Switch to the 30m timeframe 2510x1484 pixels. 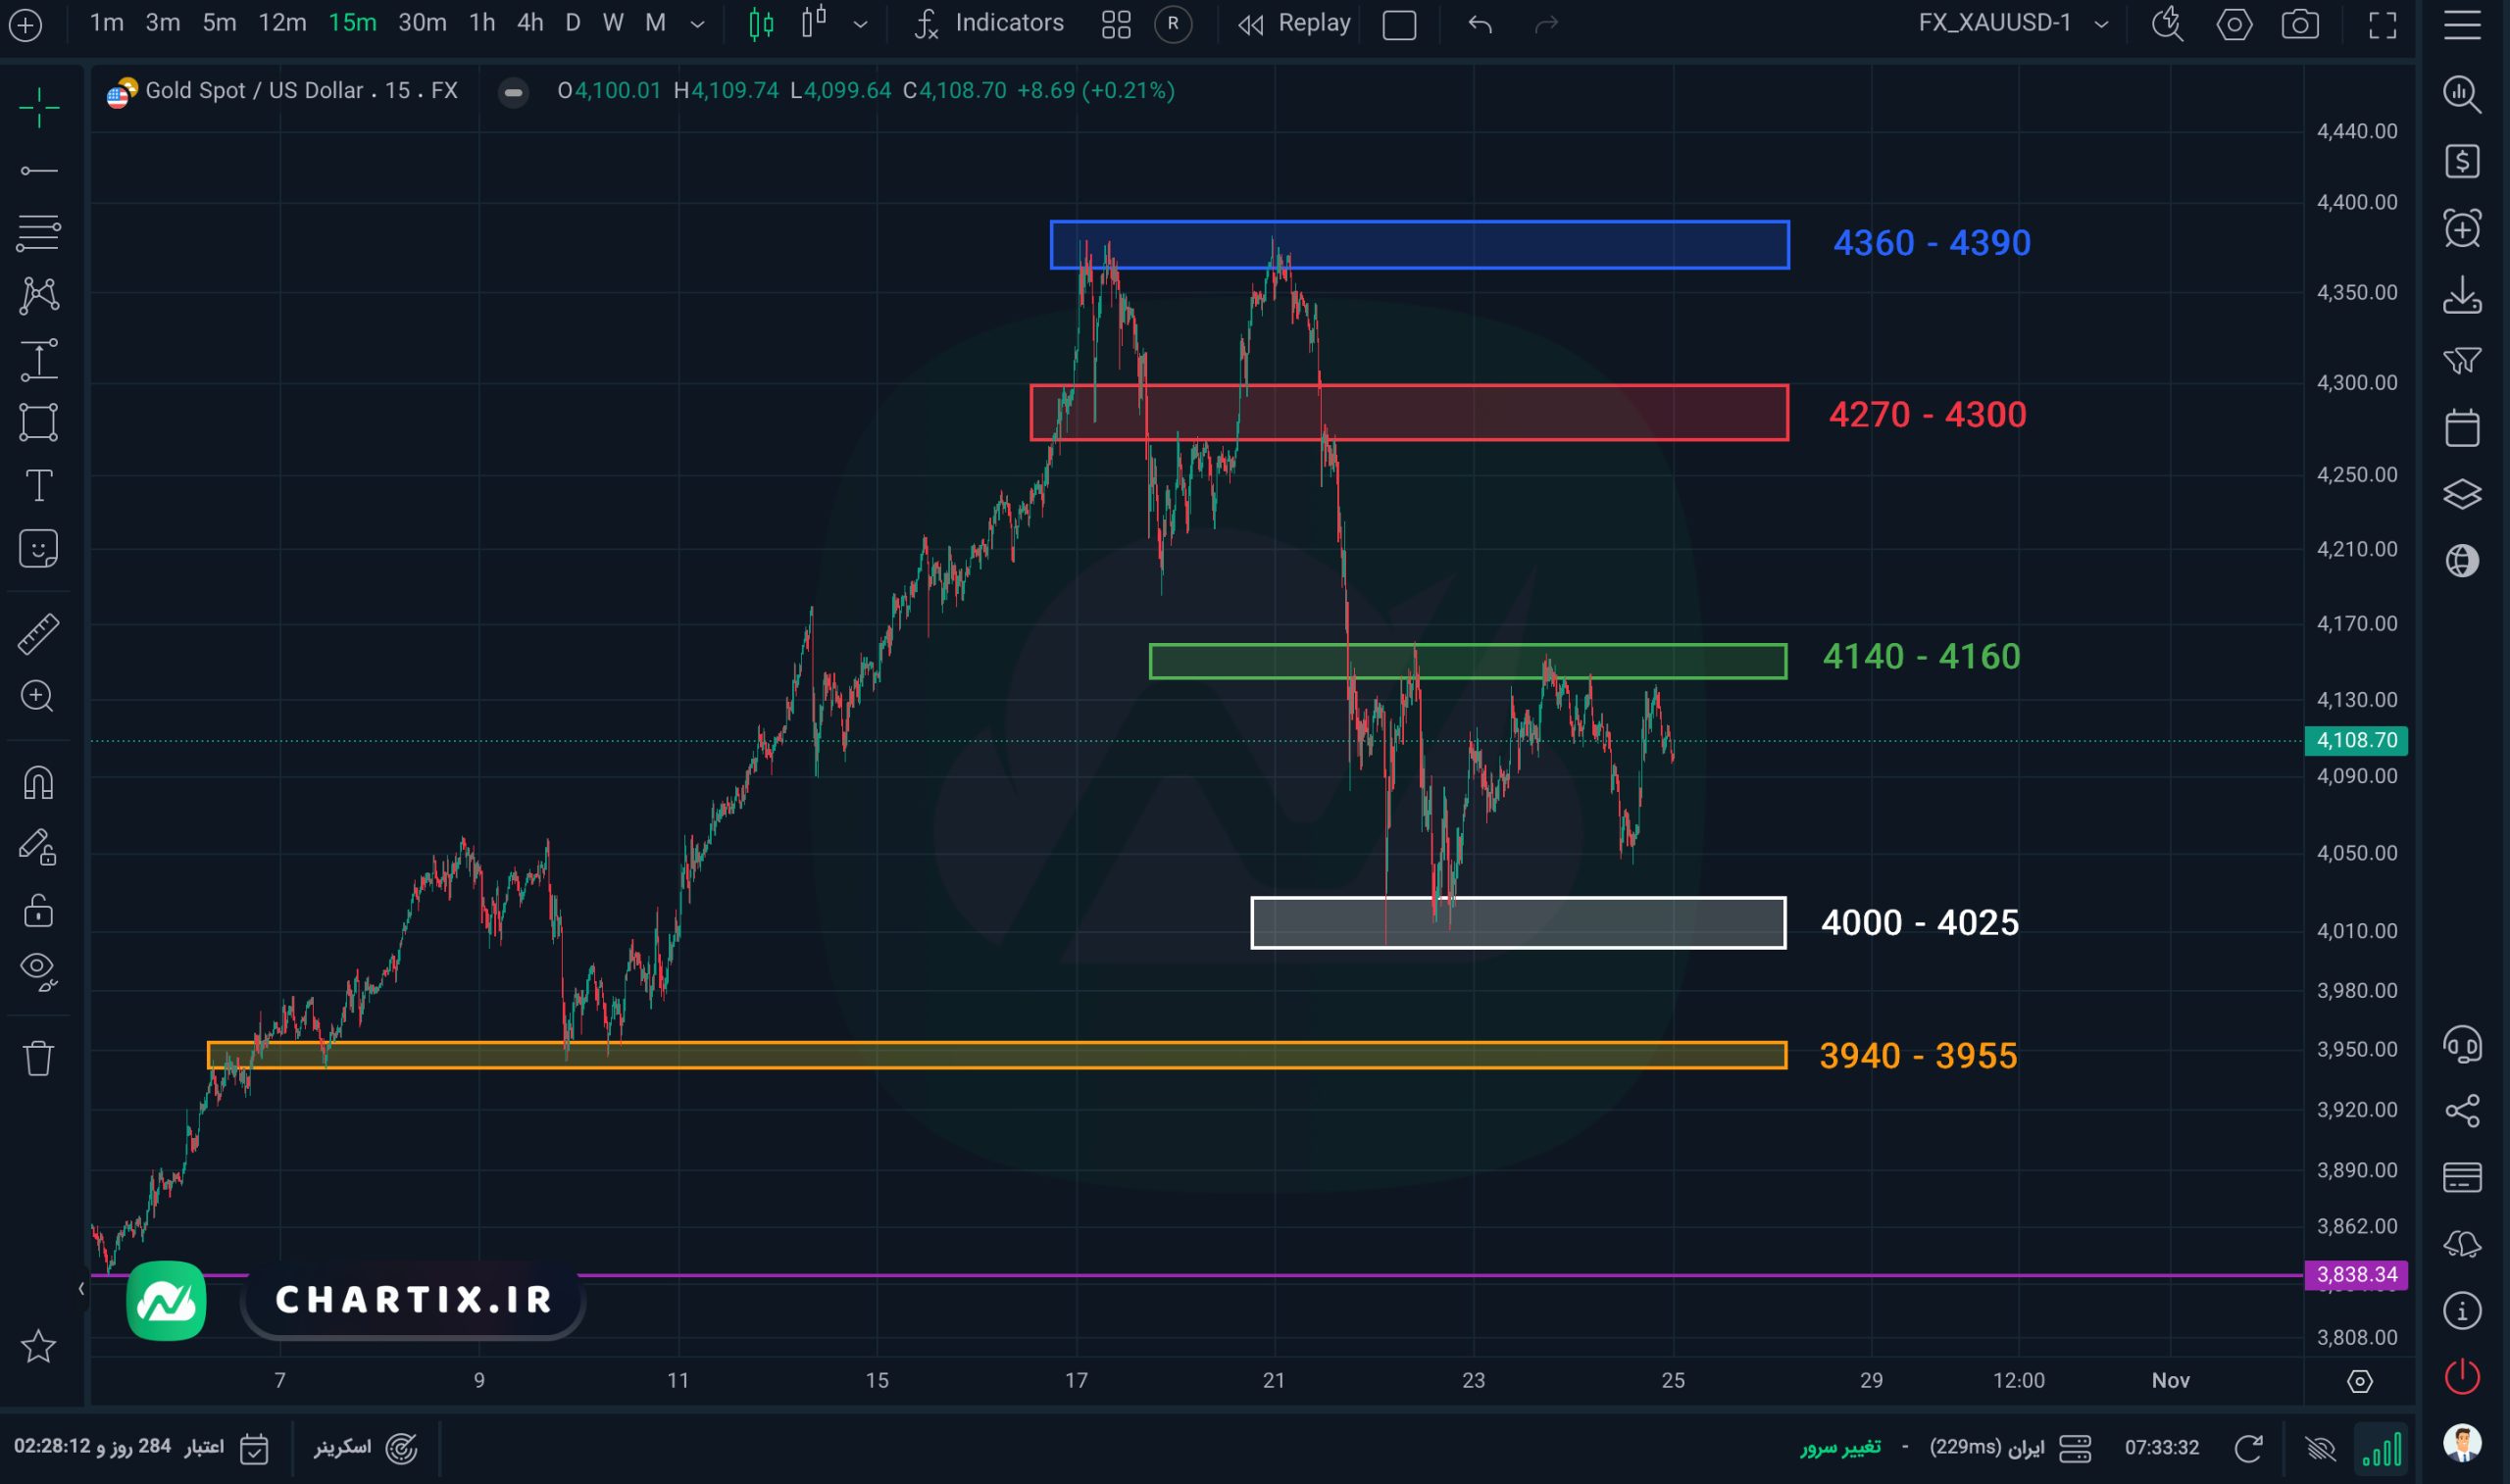[x=422, y=23]
